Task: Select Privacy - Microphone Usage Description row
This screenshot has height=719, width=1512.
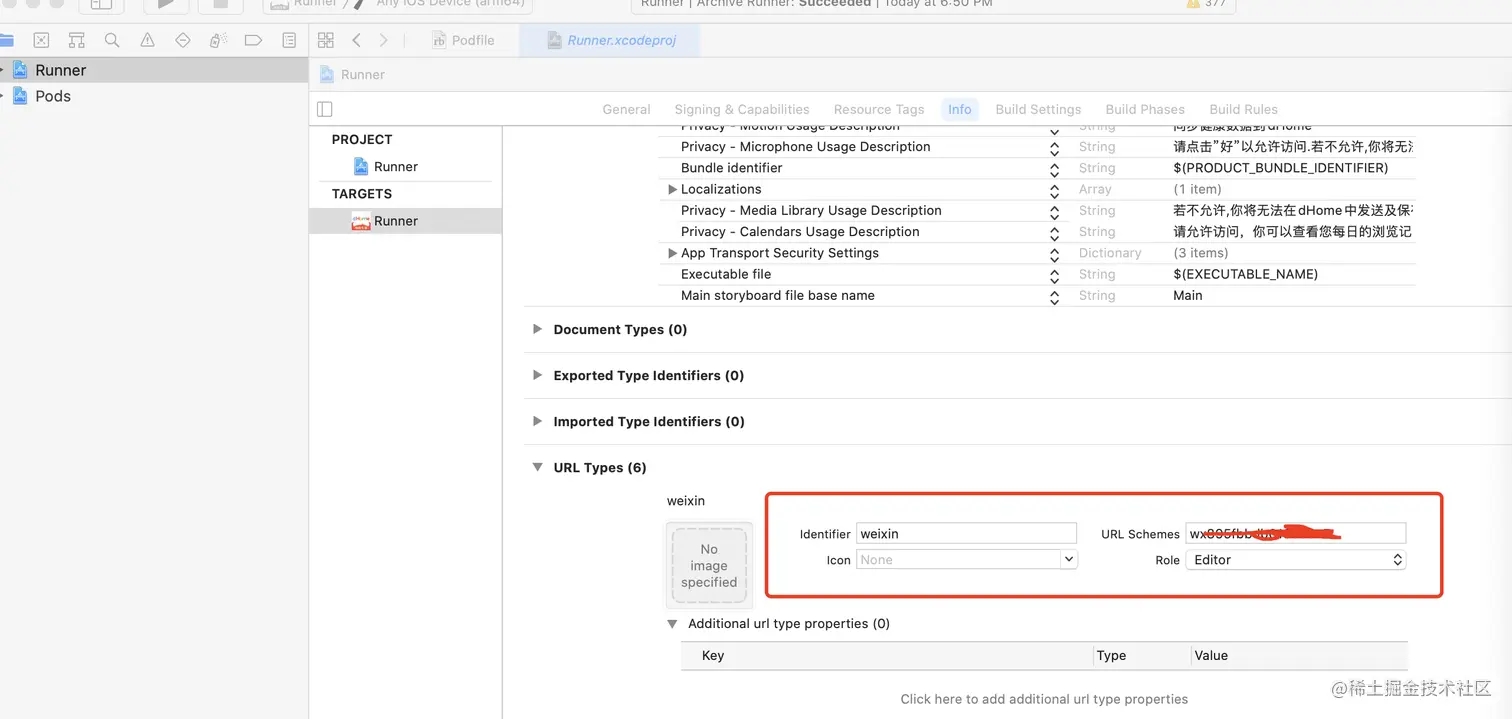Action: 1037,147
